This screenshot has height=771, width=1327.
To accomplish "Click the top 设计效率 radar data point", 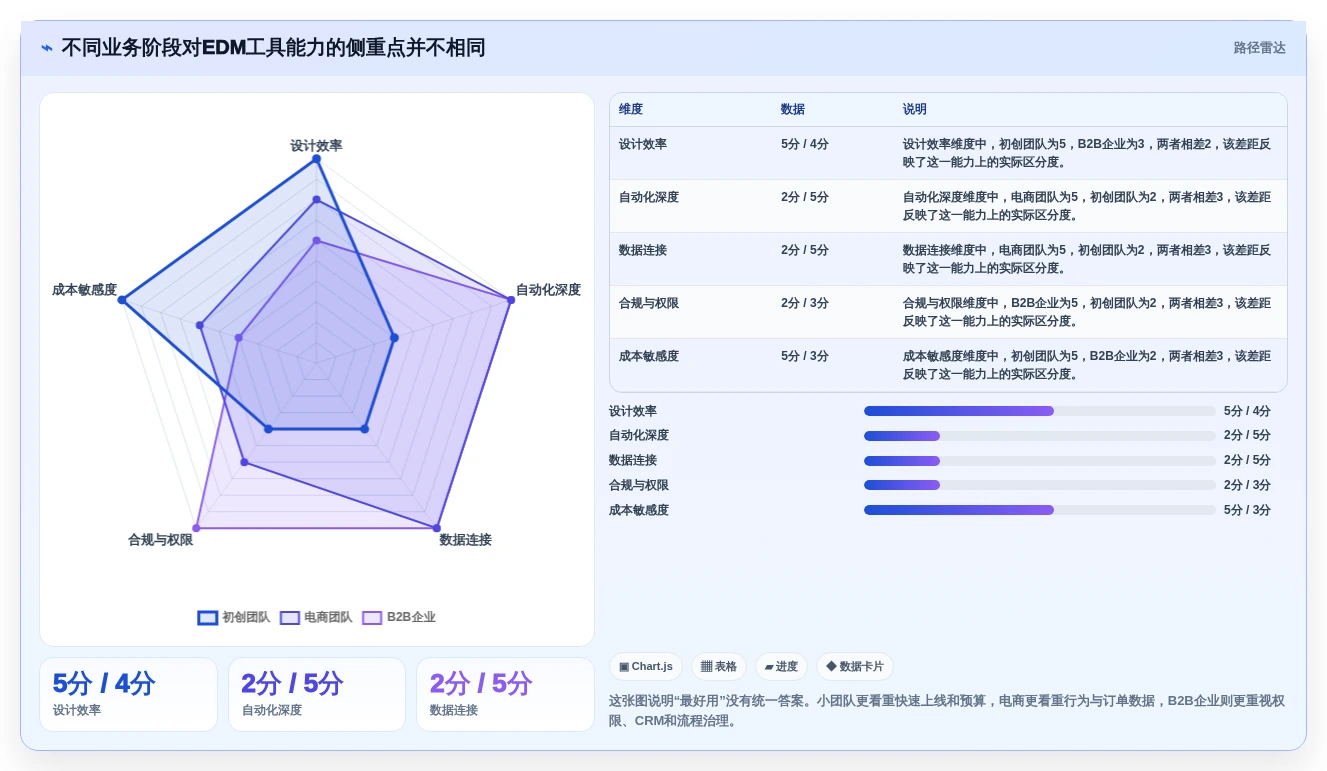I will click(316, 159).
